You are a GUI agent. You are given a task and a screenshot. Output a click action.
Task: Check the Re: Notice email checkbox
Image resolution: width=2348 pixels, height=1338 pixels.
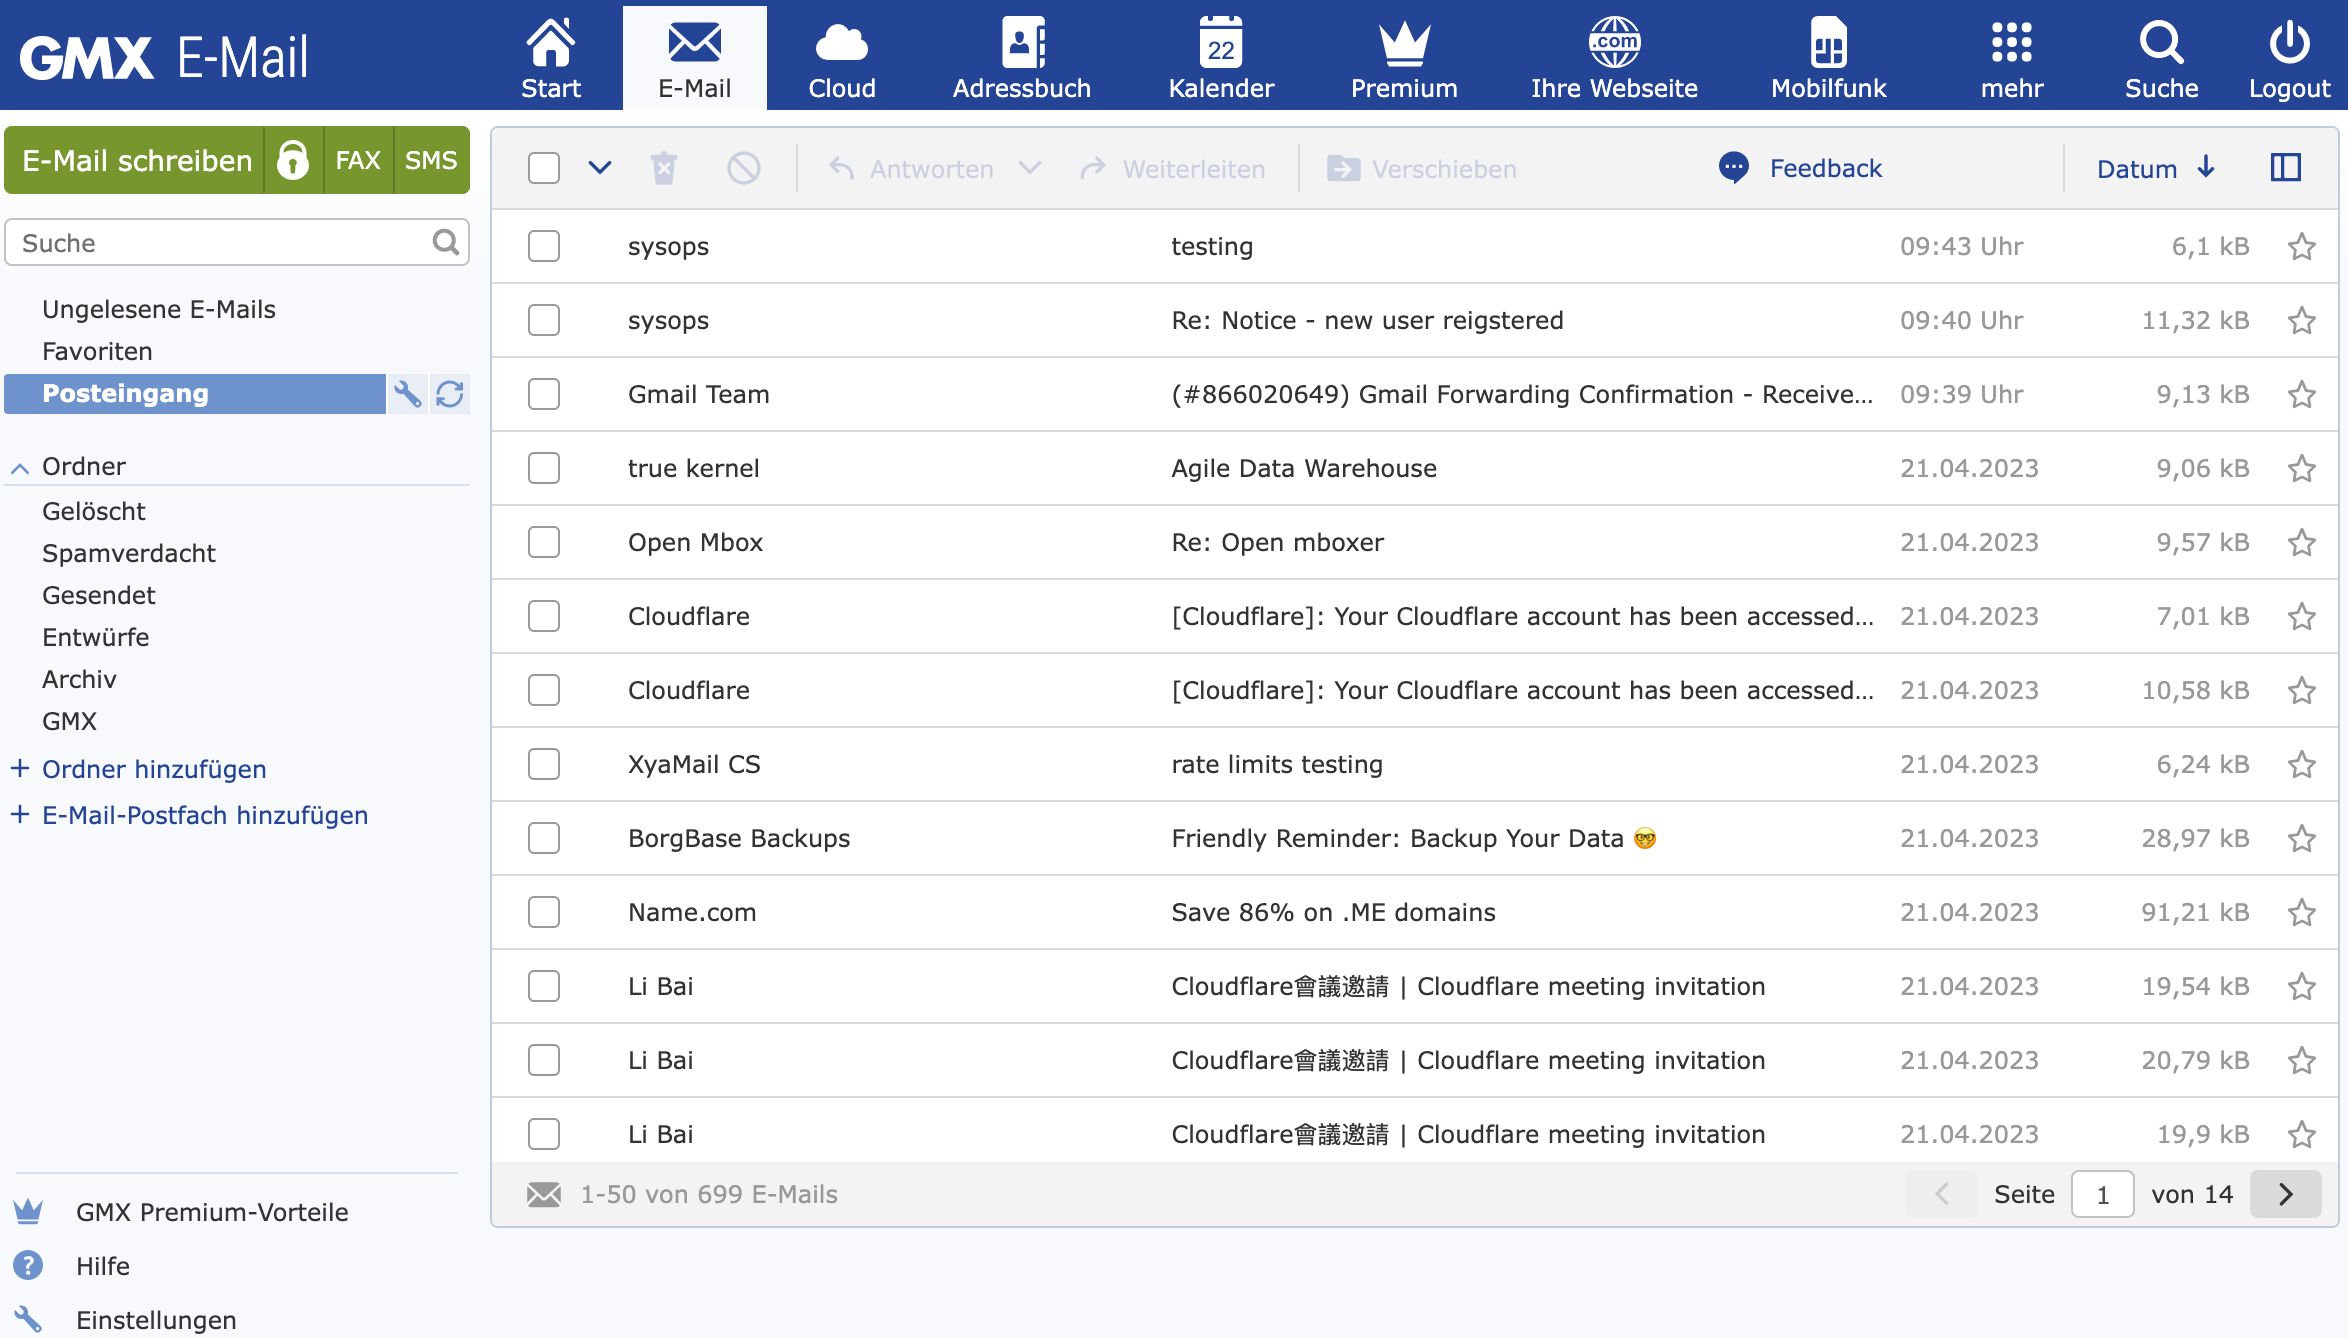tap(544, 320)
